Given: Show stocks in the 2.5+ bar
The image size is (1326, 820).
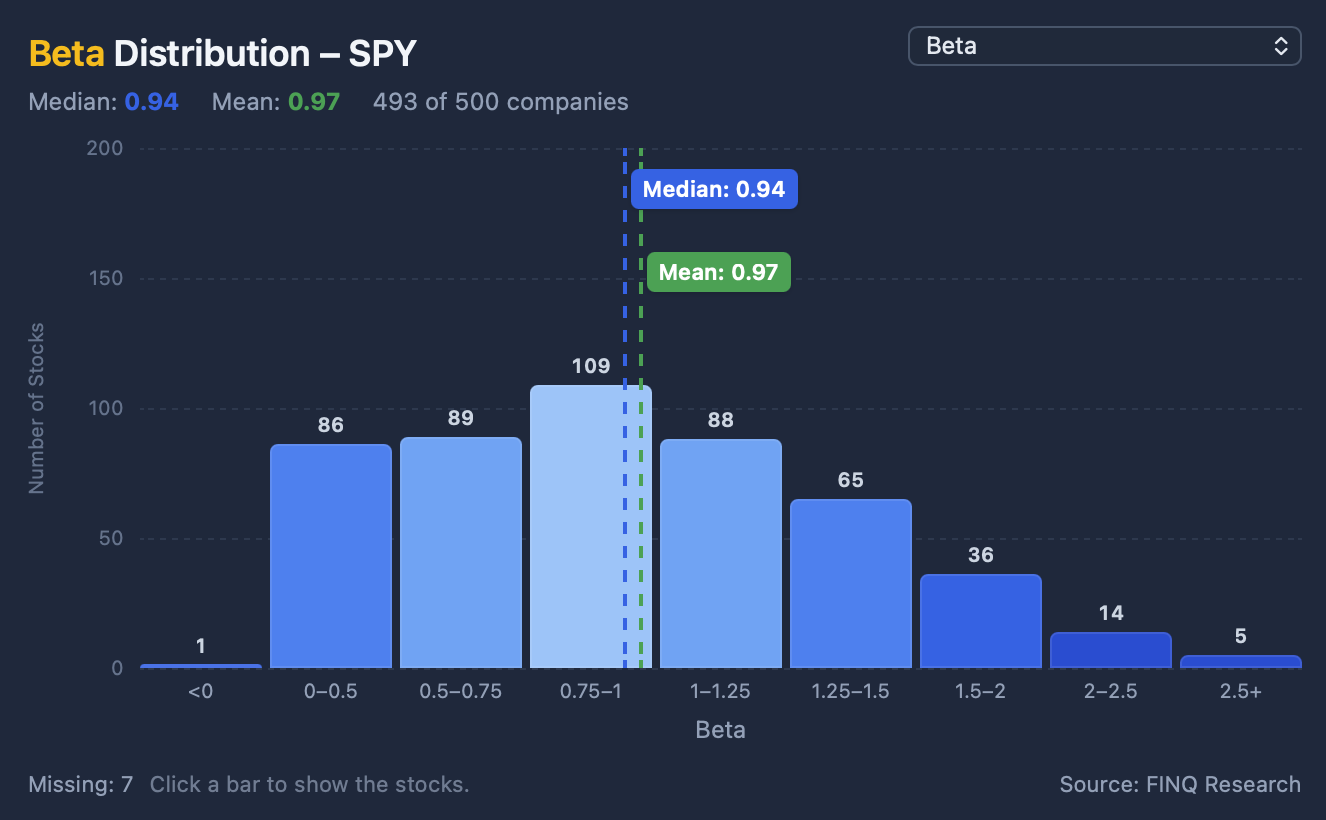Looking at the screenshot, I should (1241, 662).
